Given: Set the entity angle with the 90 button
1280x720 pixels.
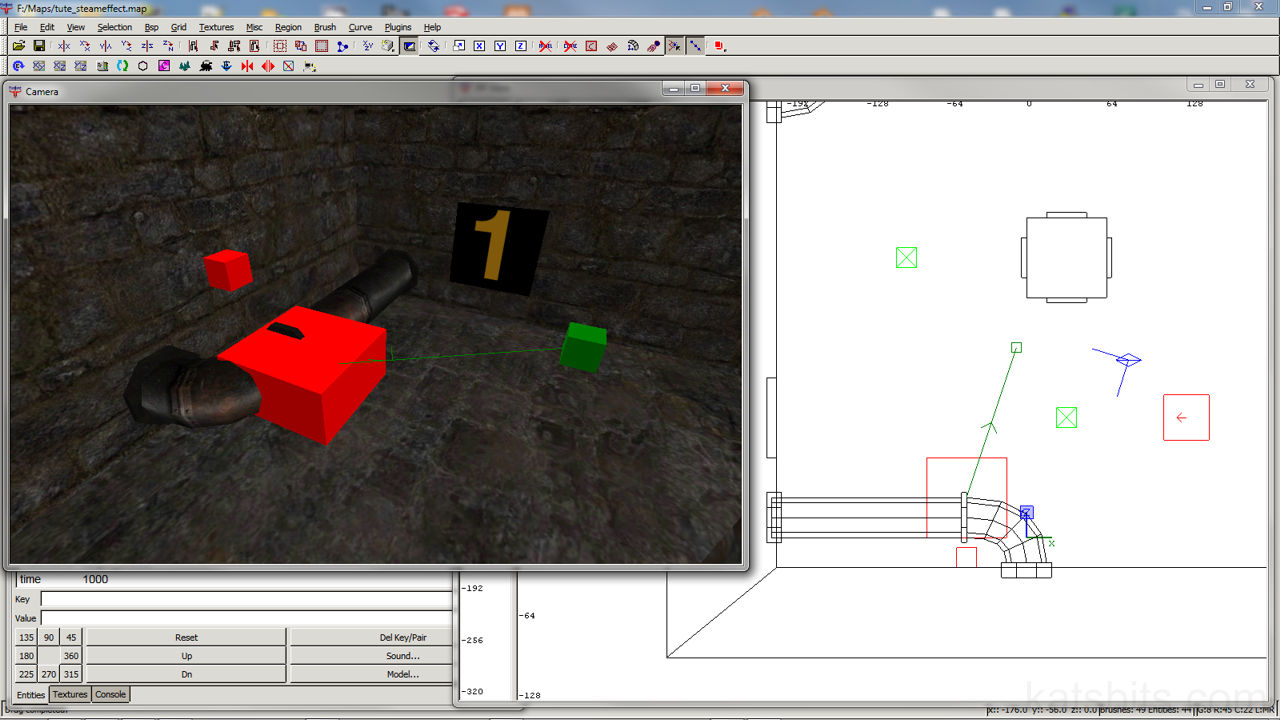Looking at the screenshot, I should (48, 637).
